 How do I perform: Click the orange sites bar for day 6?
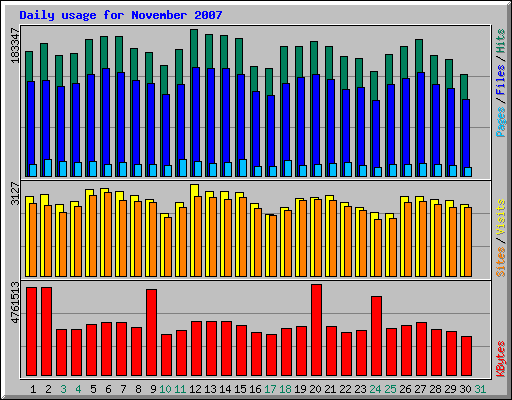pos(108,234)
